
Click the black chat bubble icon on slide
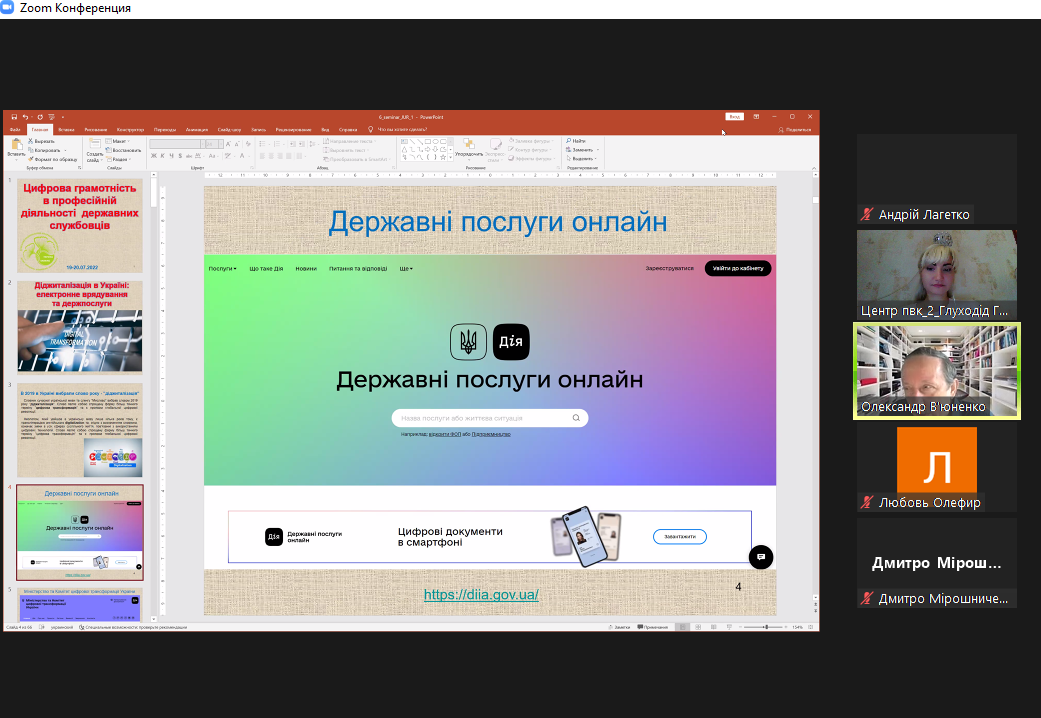(761, 557)
